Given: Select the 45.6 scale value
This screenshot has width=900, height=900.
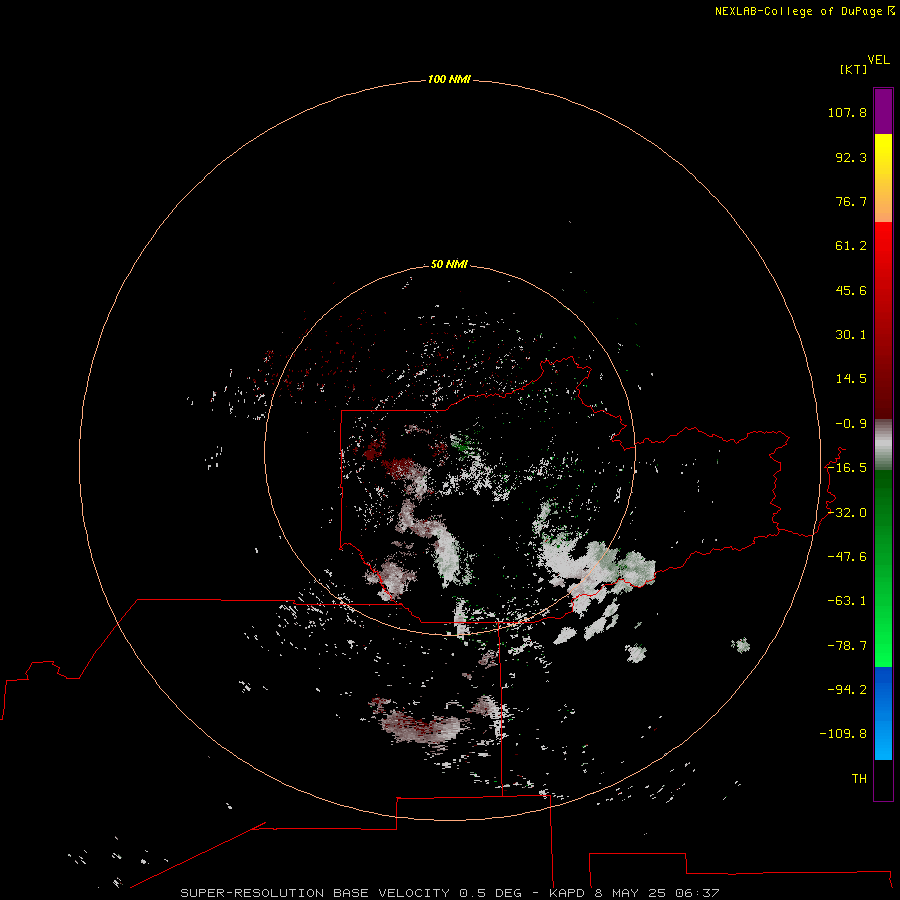Looking at the screenshot, I should tap(851, 290).
